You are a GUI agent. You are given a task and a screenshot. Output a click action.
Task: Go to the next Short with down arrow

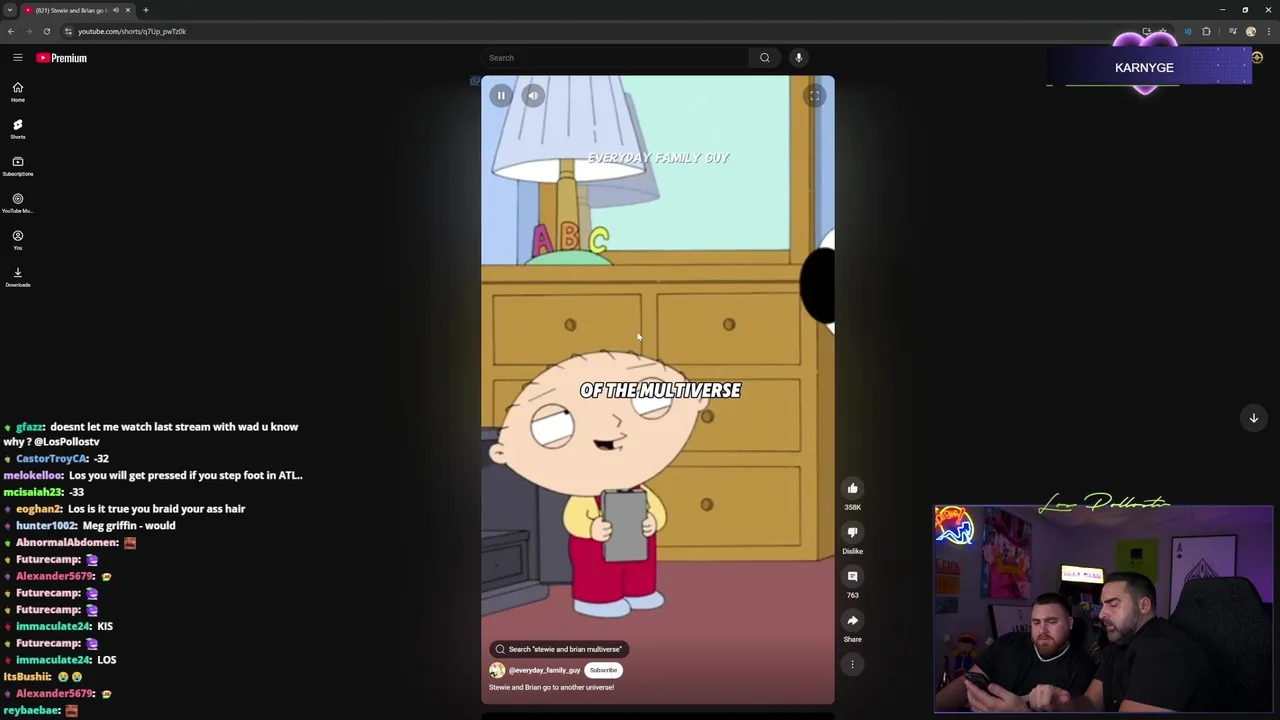tap(1254, 418)
